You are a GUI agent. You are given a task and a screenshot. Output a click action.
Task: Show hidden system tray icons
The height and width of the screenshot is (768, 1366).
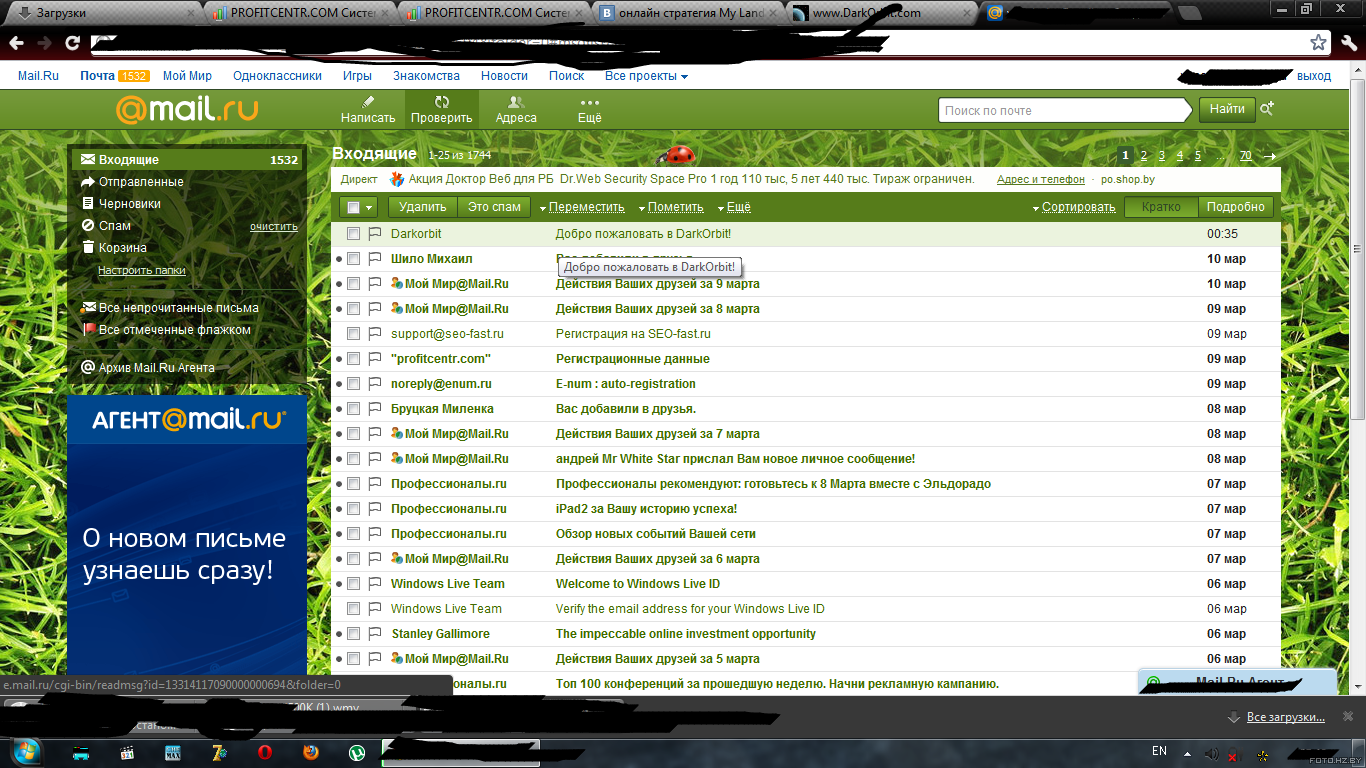point(1188,753)
